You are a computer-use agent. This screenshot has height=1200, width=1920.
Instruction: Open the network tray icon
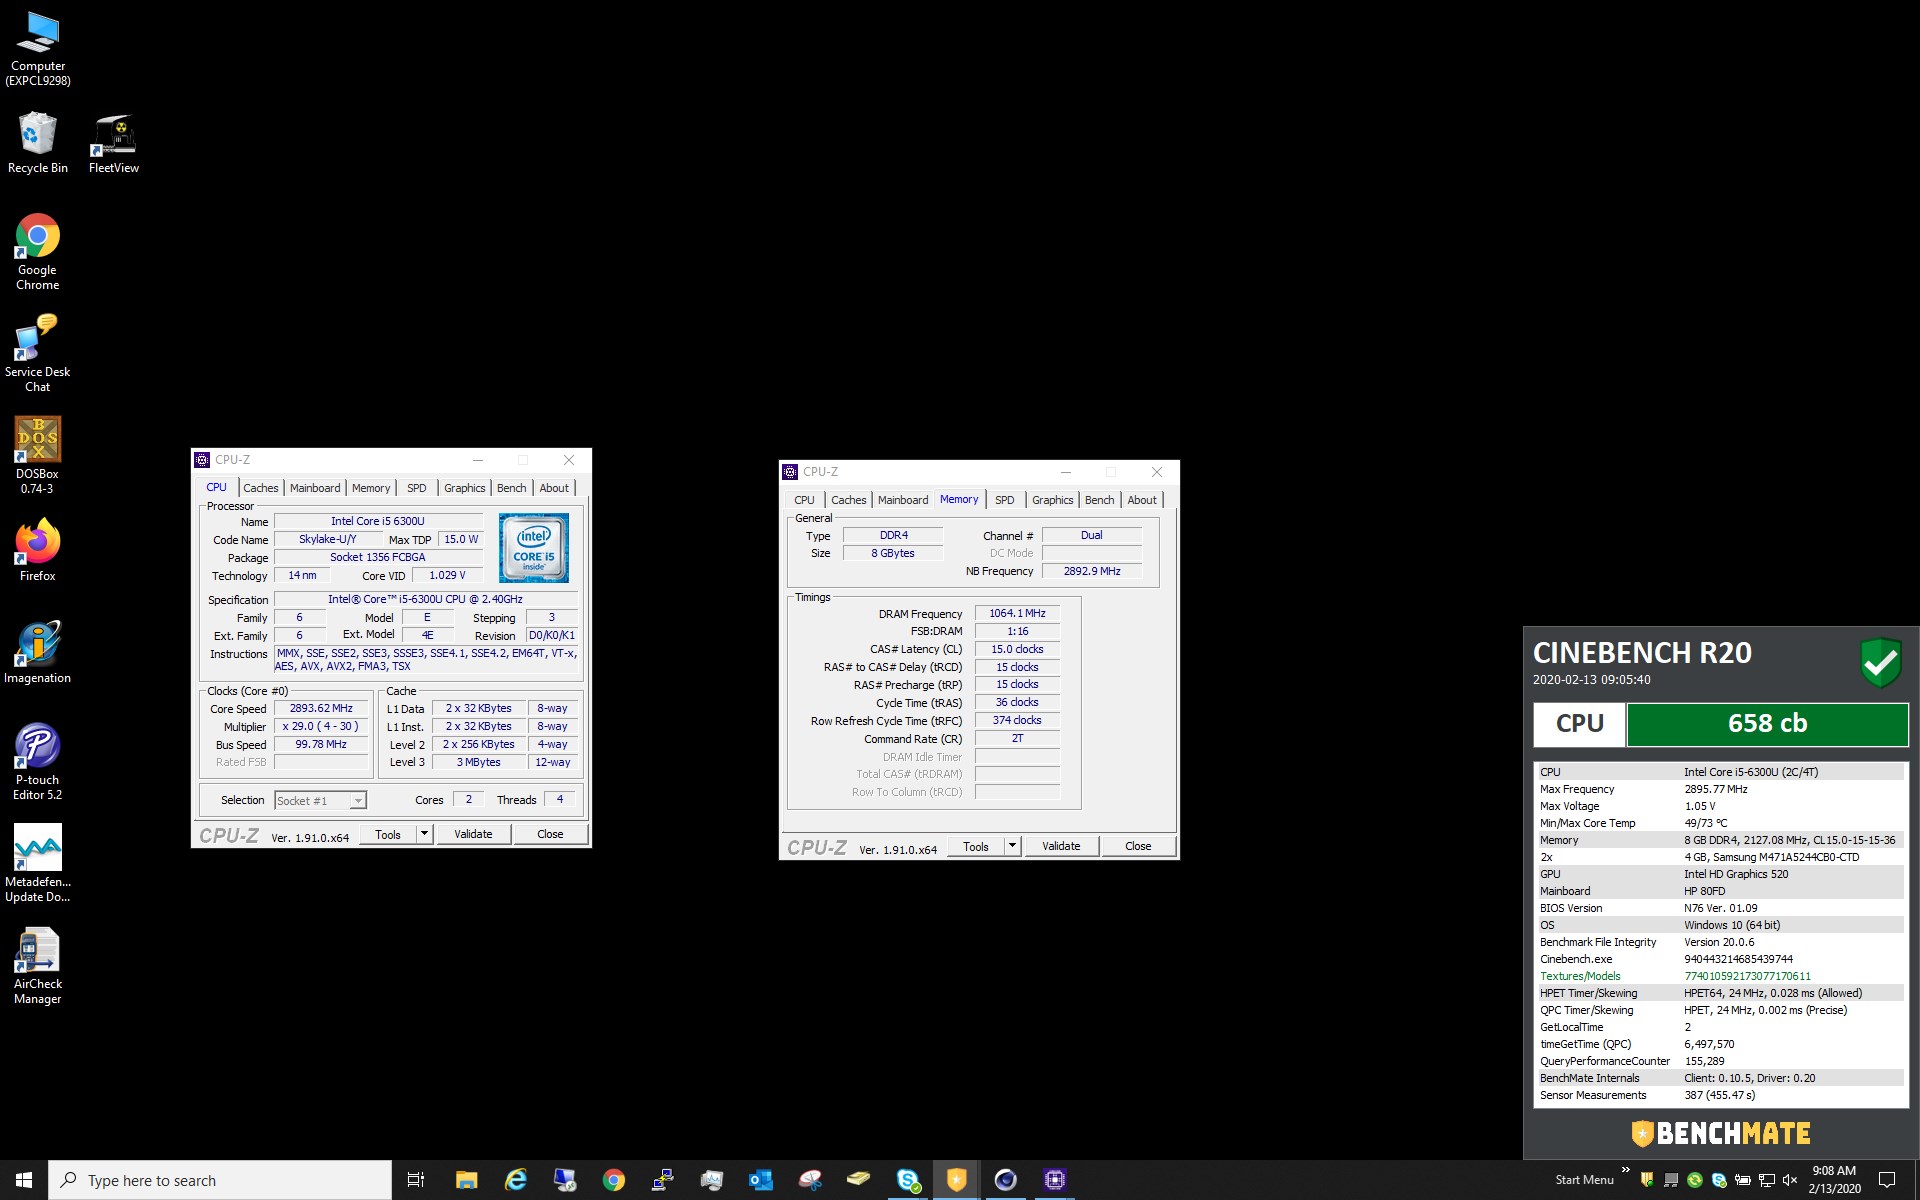pos(1767,1180)
